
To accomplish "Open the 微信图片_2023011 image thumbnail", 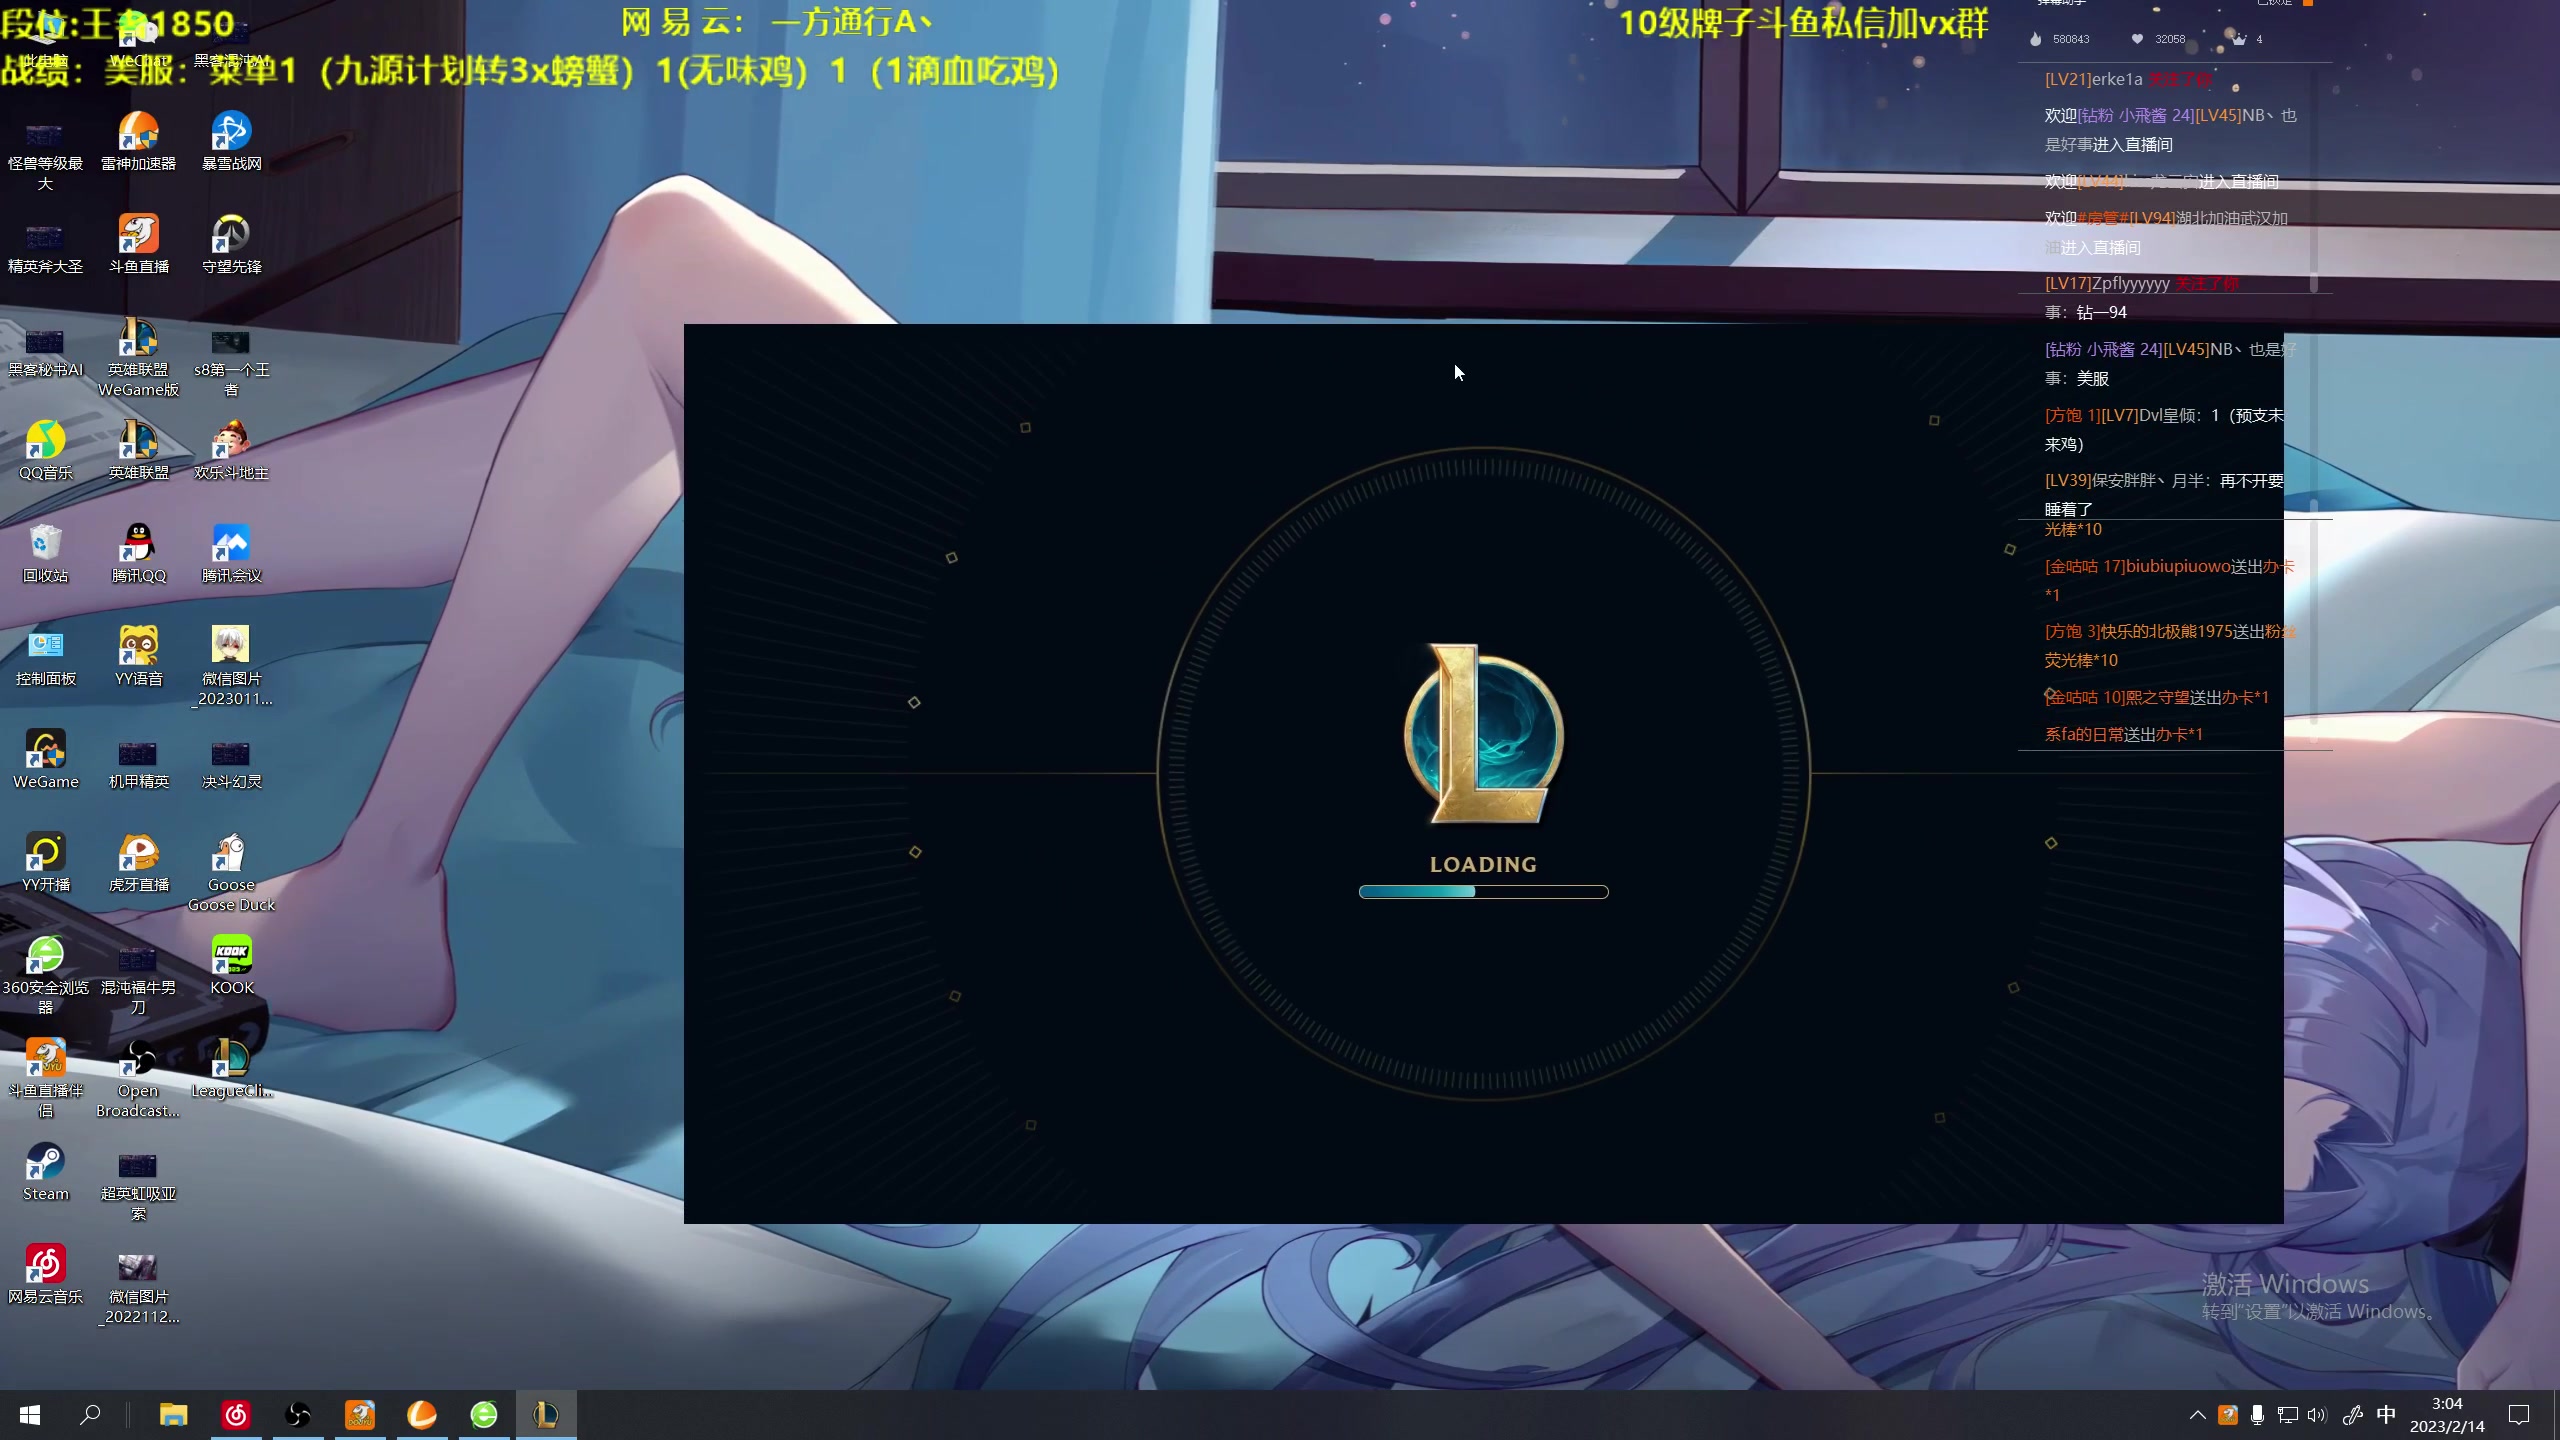I will pyautogui.click(x=231, y=666).
